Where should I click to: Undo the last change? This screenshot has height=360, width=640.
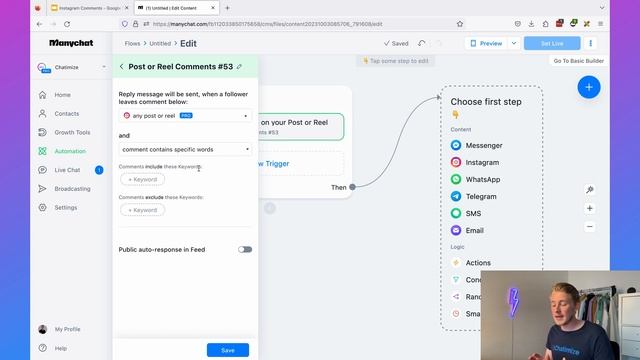[422, 43]
